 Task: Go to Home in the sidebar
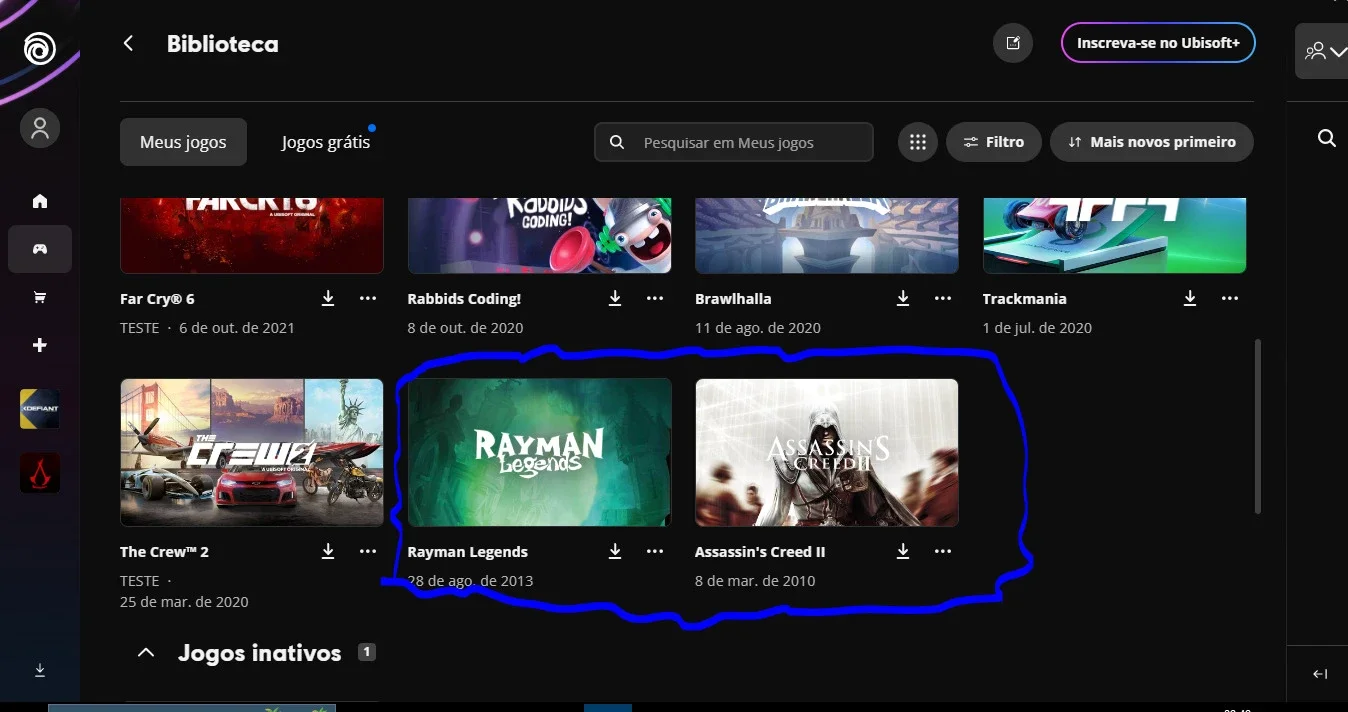click(40, 201)
